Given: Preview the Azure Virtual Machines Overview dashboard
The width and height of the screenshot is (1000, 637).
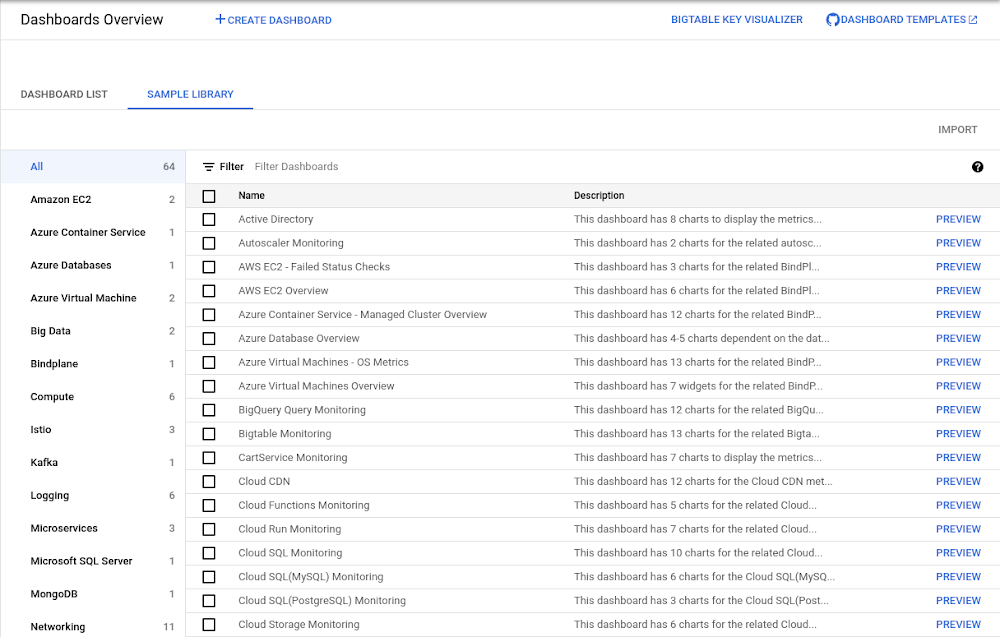Looking at the screenshot, I should [958, 386].
